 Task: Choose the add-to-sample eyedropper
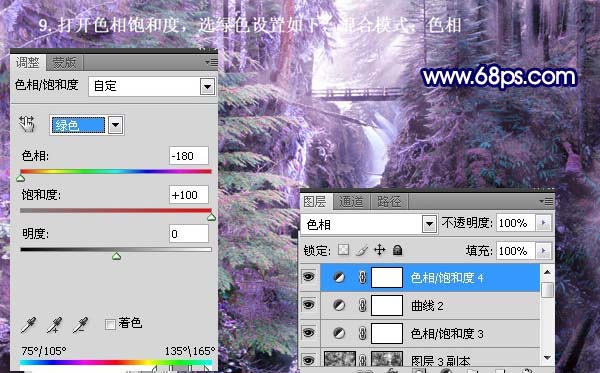(55, 325)
